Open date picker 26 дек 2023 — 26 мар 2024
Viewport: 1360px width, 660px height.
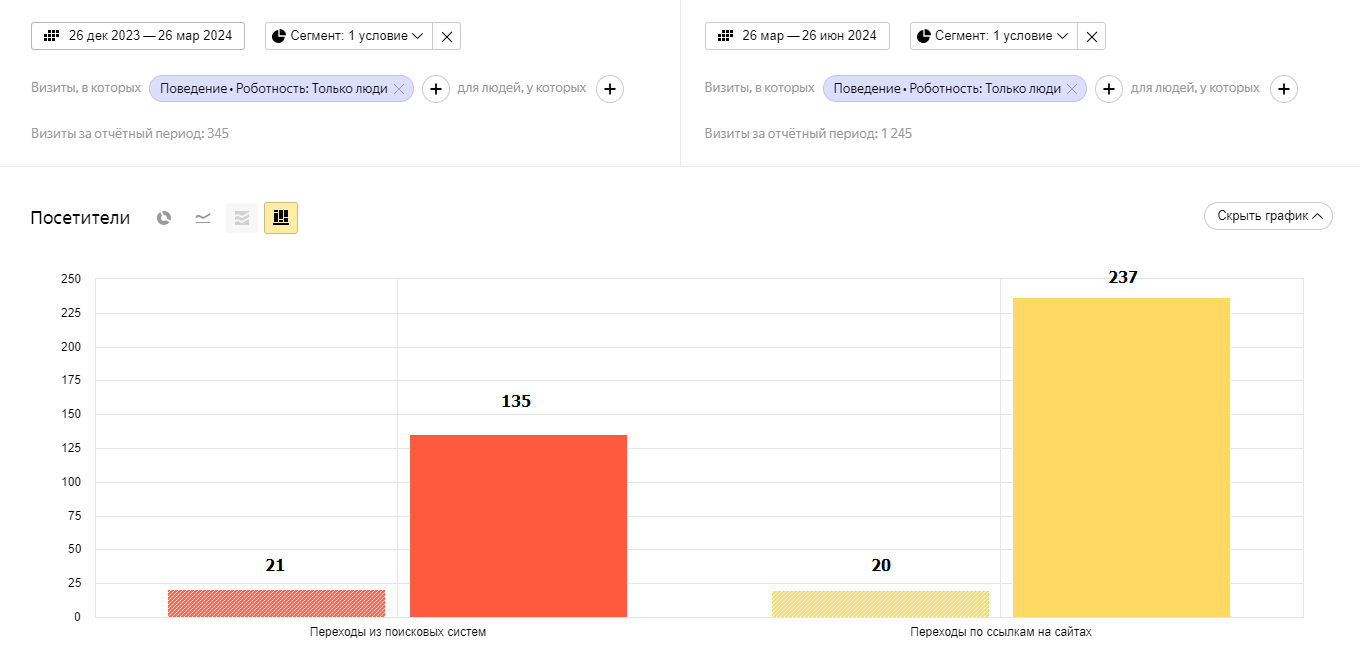coord(138,36)
